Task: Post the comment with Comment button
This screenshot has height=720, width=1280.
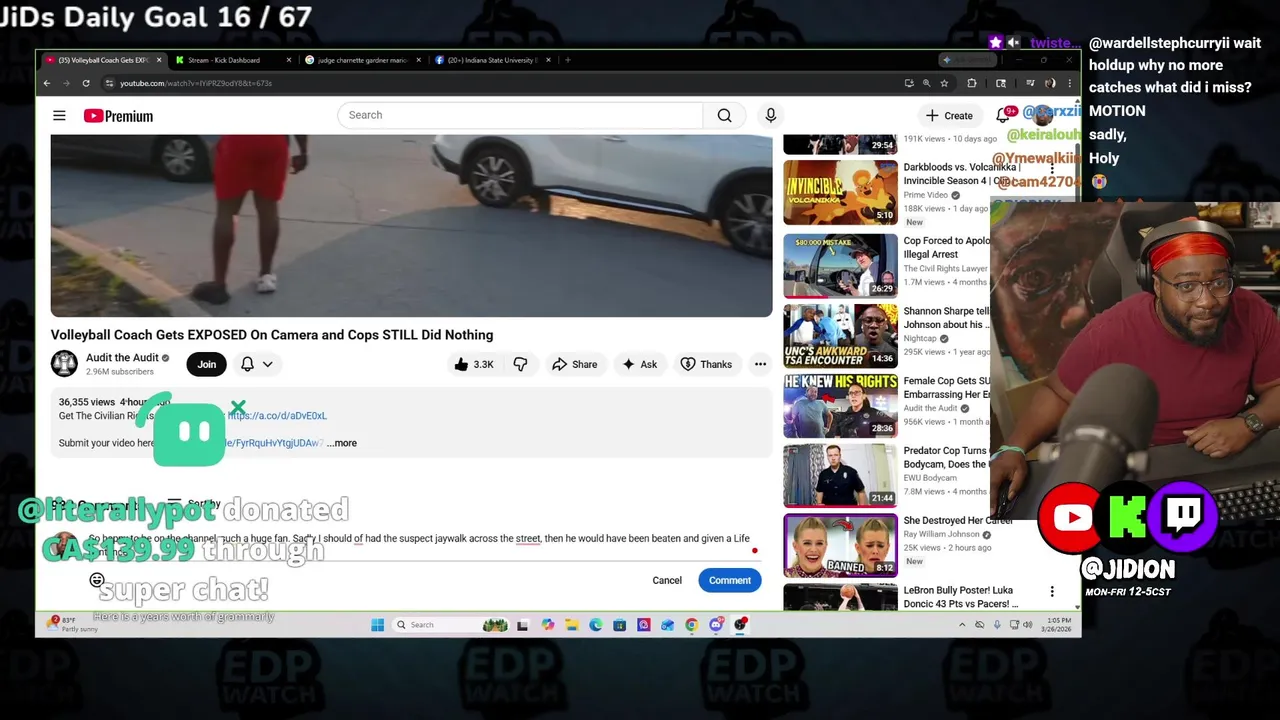Action: pyautogui.click(x=730, y=580)
